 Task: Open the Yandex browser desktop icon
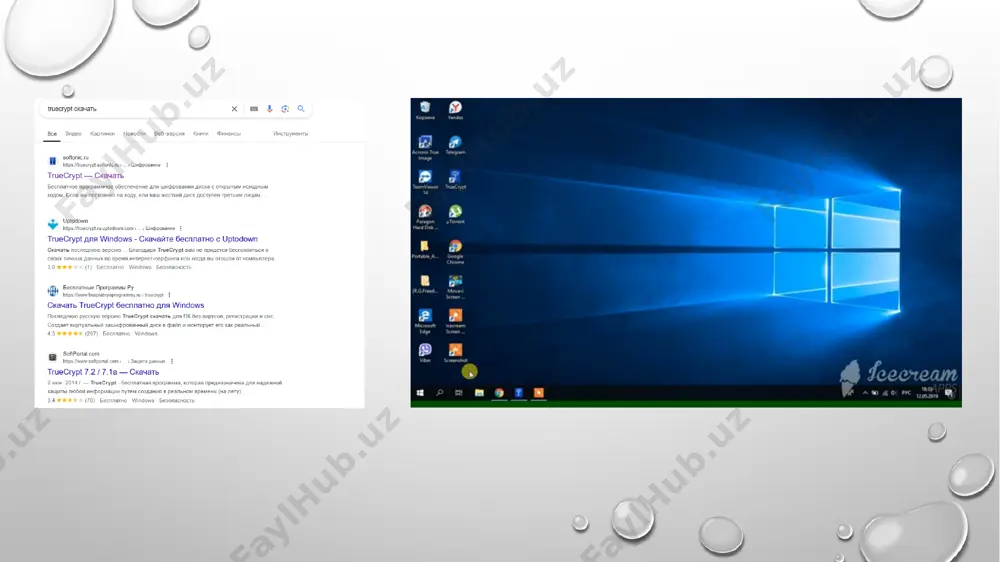tap(455, 110)
